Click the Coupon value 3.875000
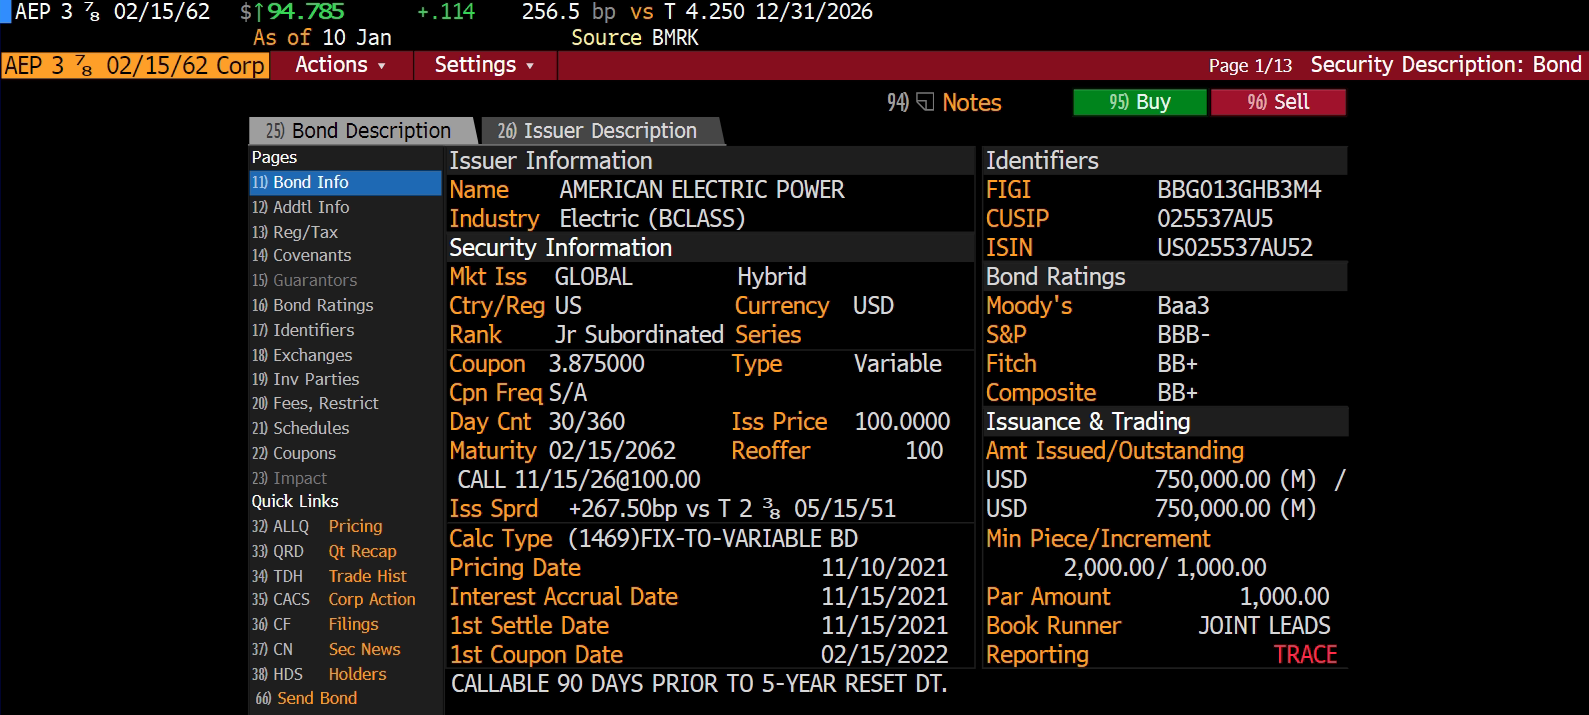This screenshot has width=1589, height=715. point(597,363)
